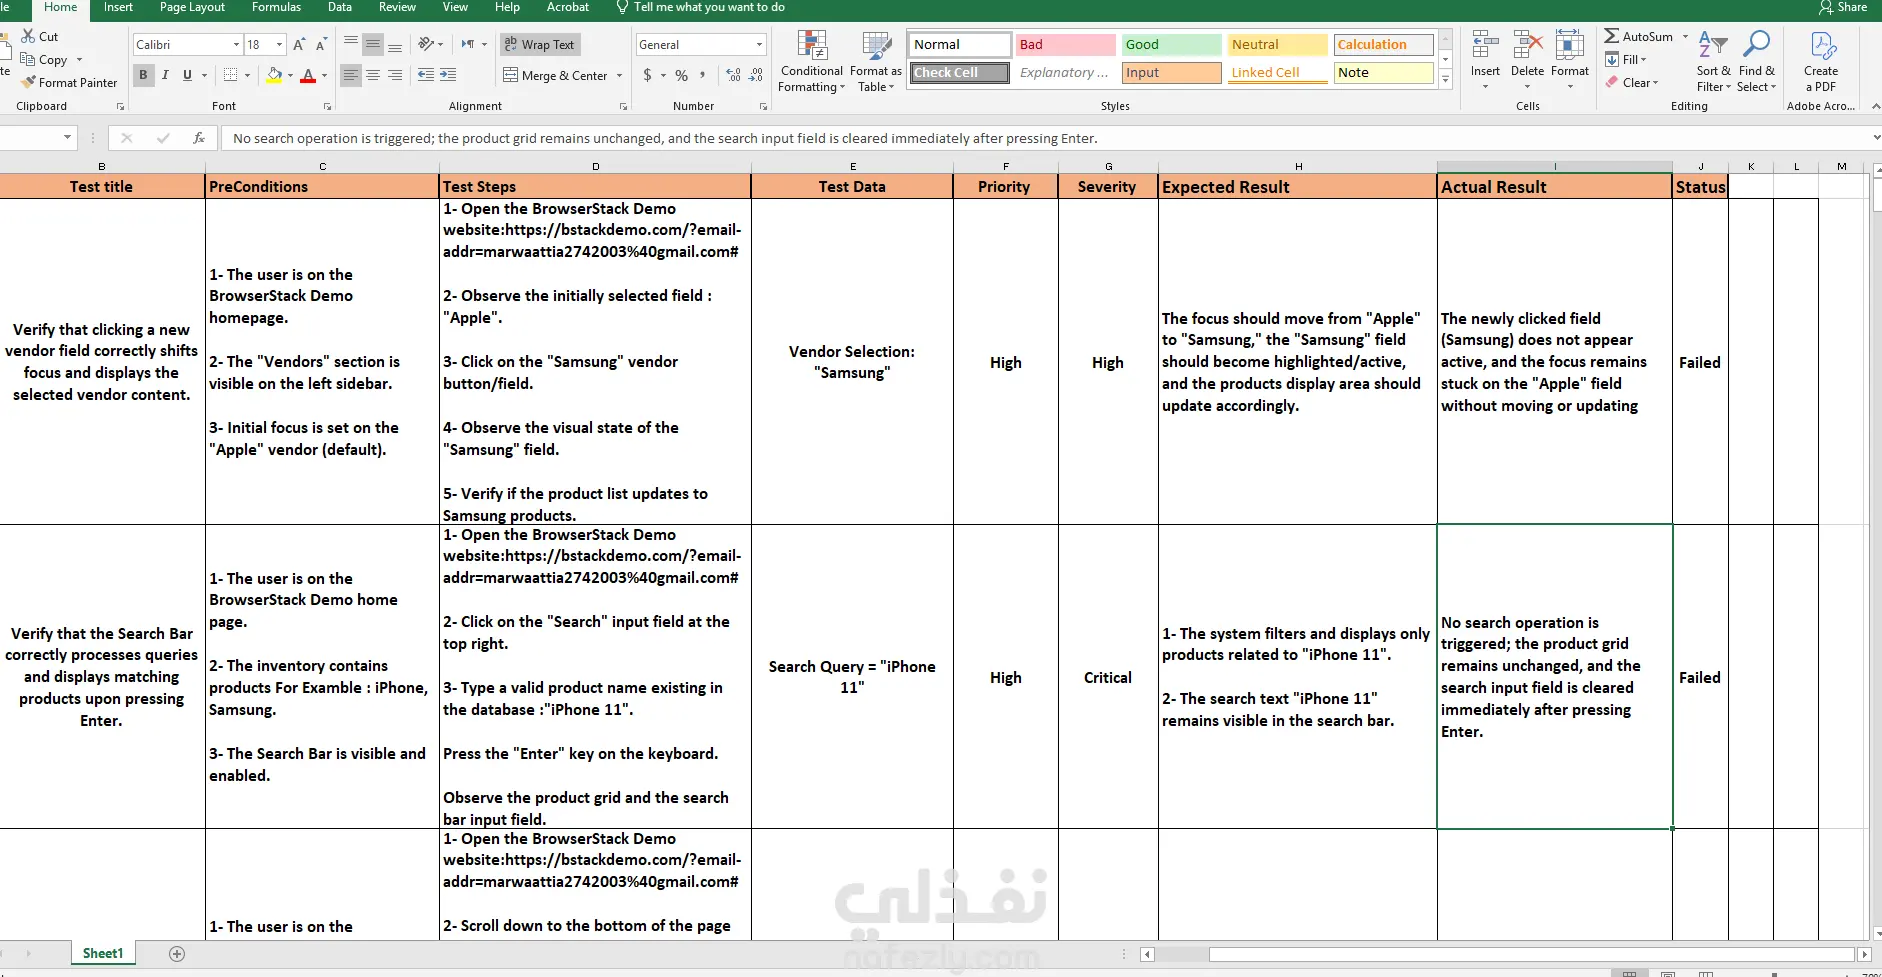Click Increase Decimal icon

click(734, 75)
